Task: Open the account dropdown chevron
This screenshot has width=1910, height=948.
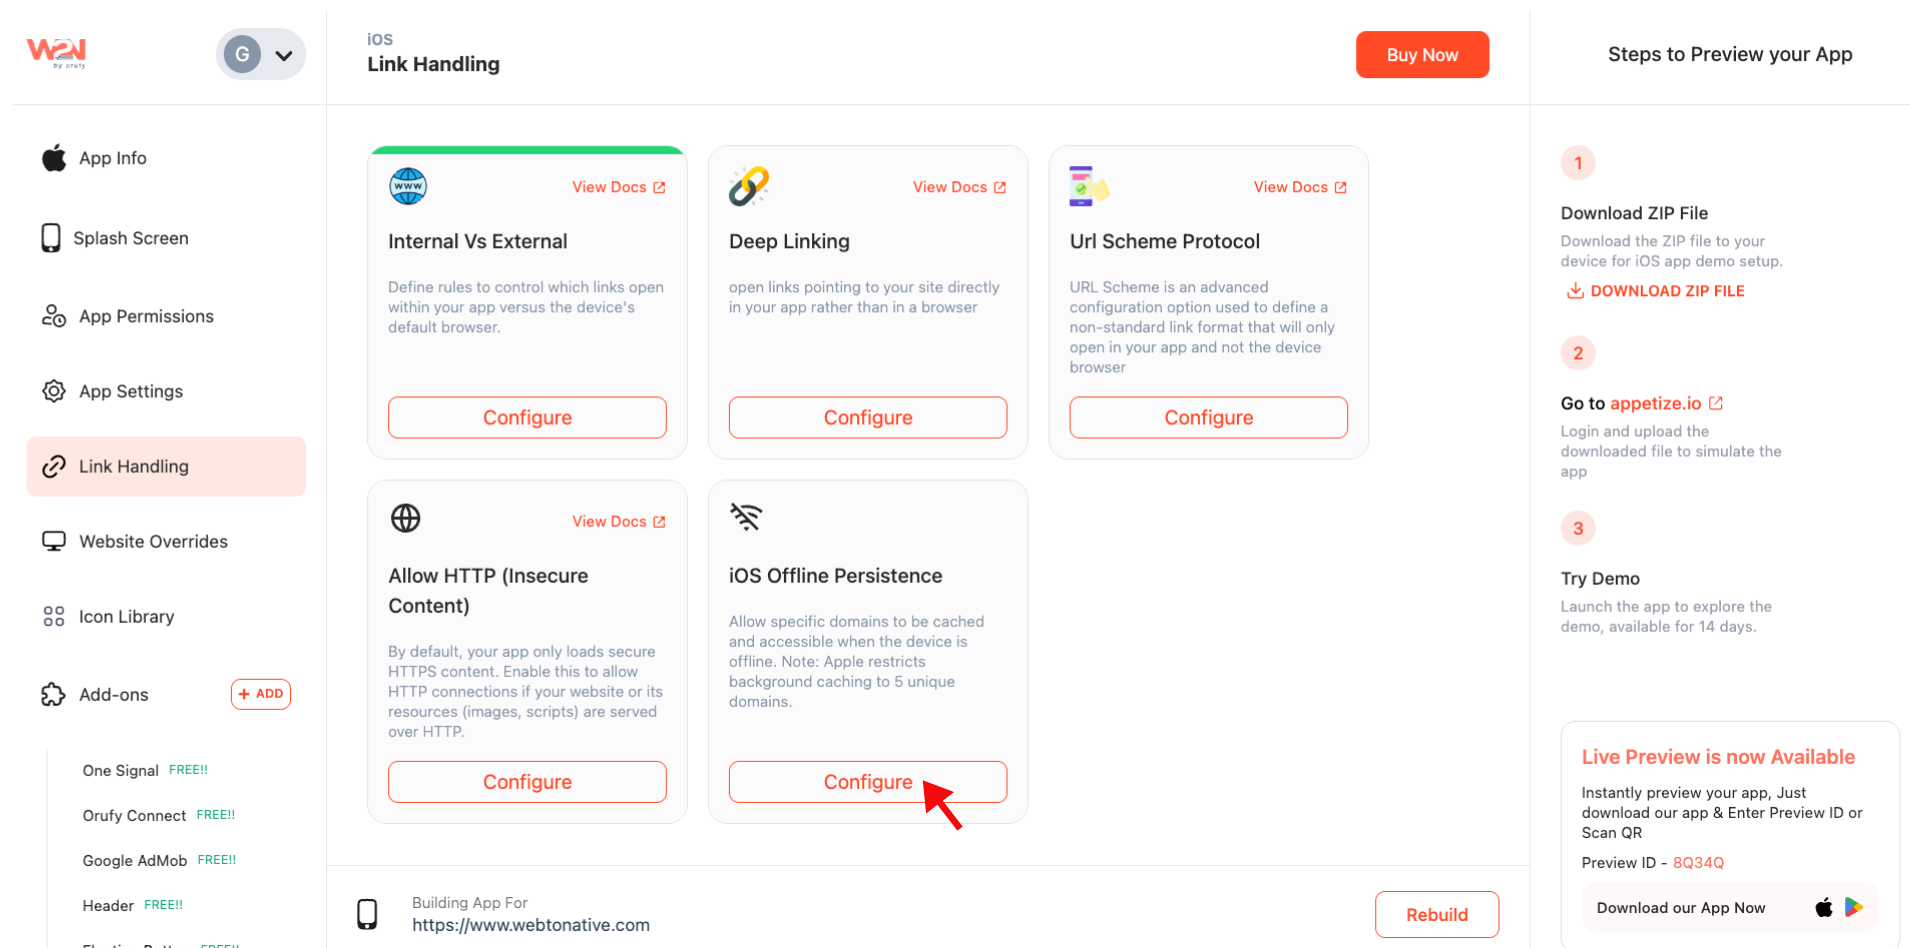Action: tap(284, 56)
